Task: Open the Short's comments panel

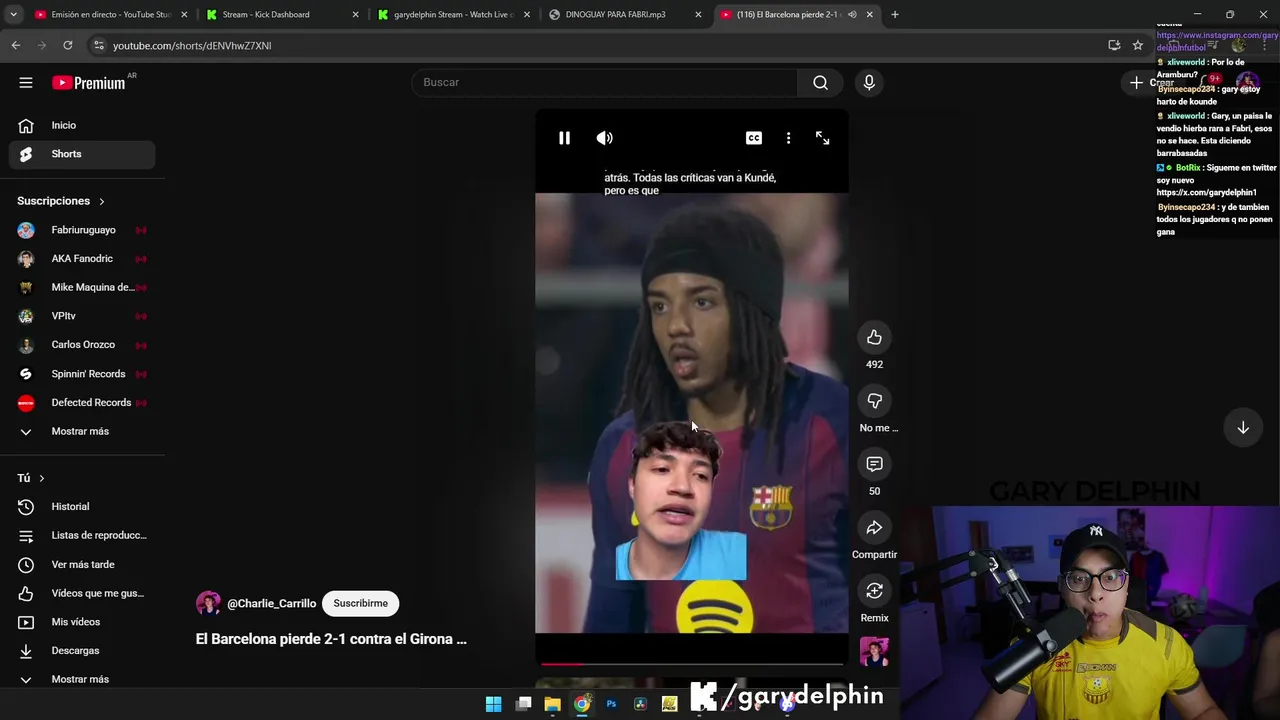Action: tap(874, 464)
